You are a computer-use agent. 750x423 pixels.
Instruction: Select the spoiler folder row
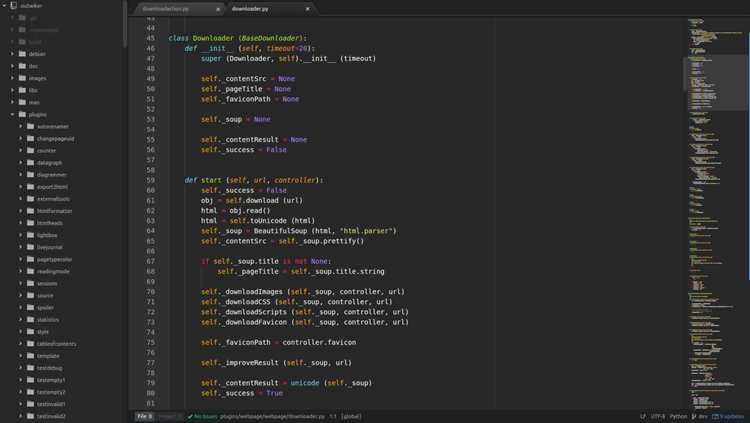pos(62,307)
